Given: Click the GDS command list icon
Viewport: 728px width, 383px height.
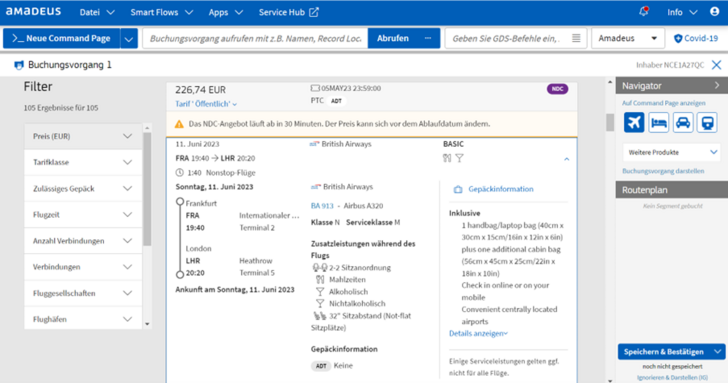Looking at the screenshot, I should (576, 38).
